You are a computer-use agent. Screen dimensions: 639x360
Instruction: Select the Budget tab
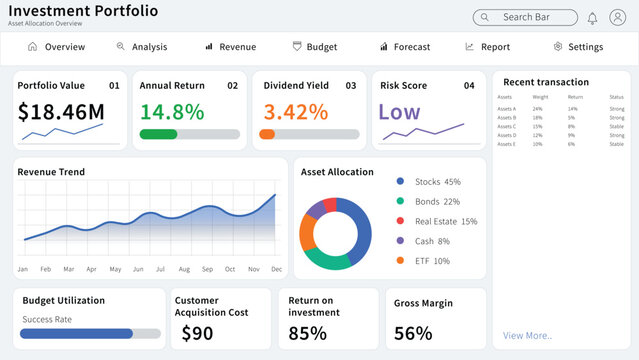pos(315,46)
